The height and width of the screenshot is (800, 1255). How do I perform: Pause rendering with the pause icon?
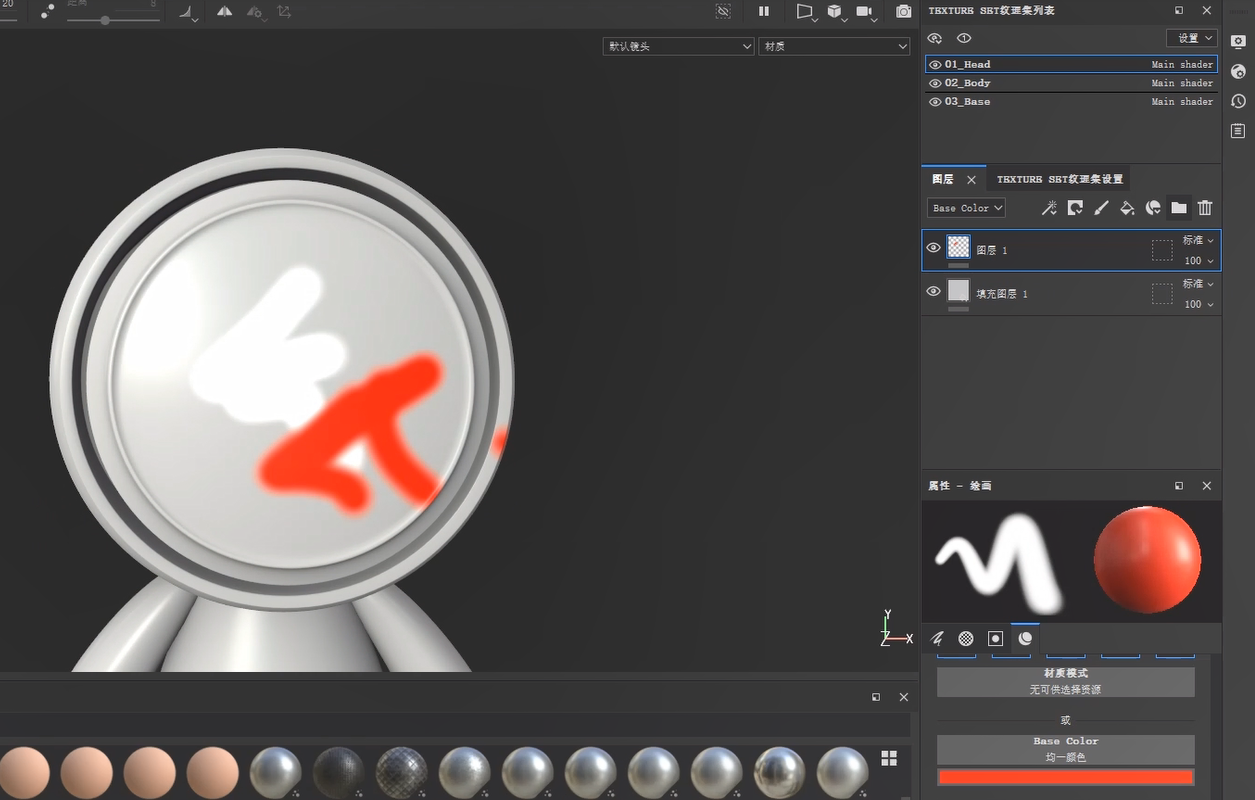[x=764, y=11]
